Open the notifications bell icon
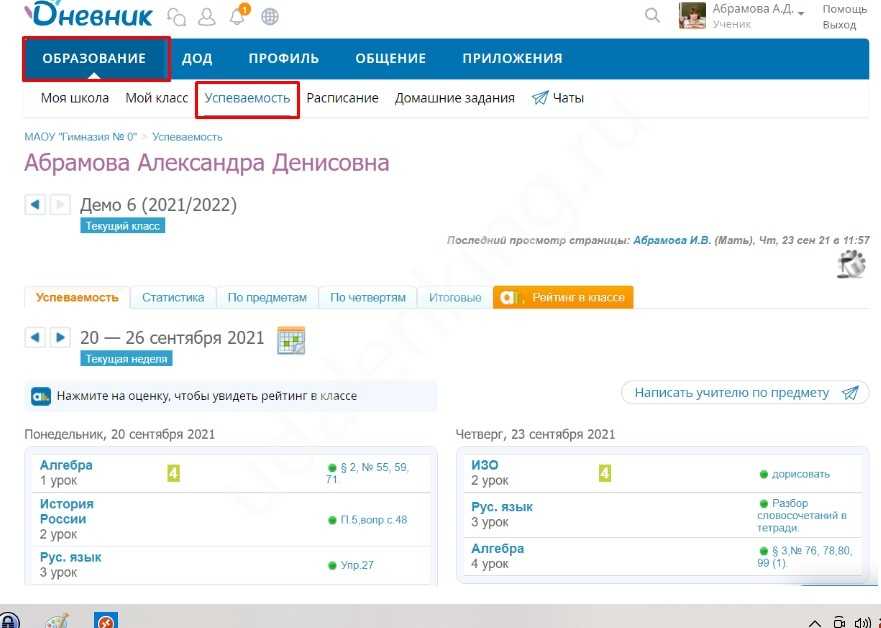881x628 pixels. tap(238, 16)
